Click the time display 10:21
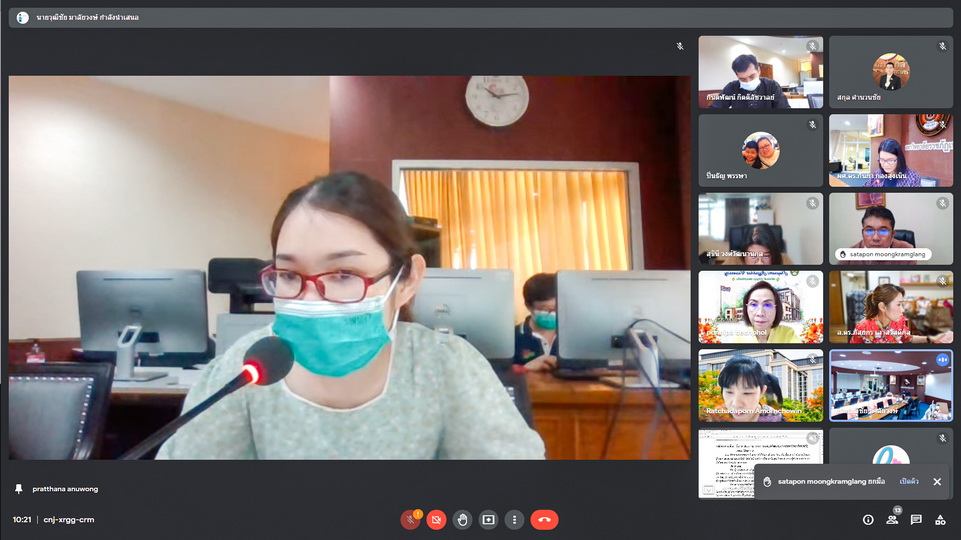Screen dimensions: 961x540 pyautogui.click(x=22, y=520)
